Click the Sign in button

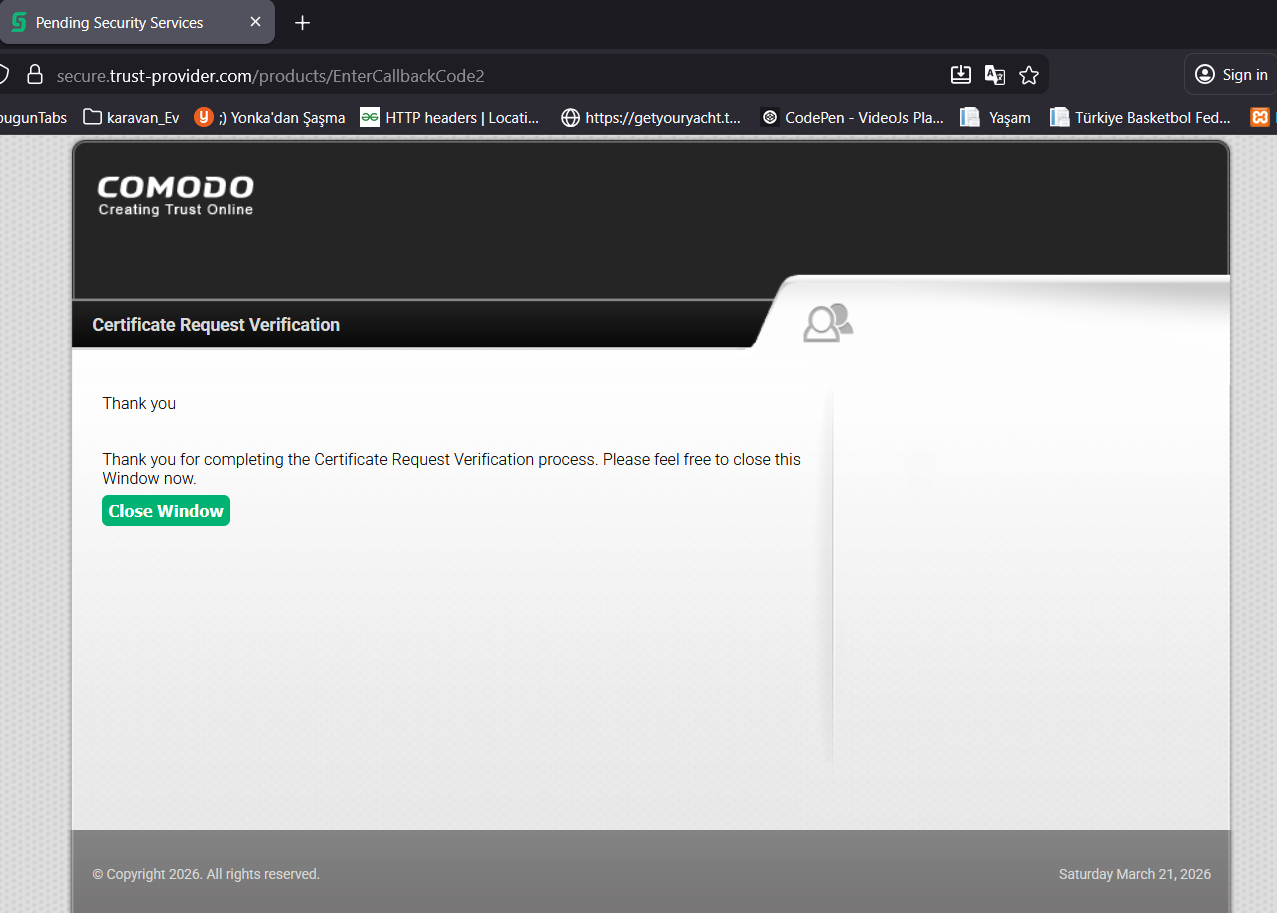coord(1231,75)
